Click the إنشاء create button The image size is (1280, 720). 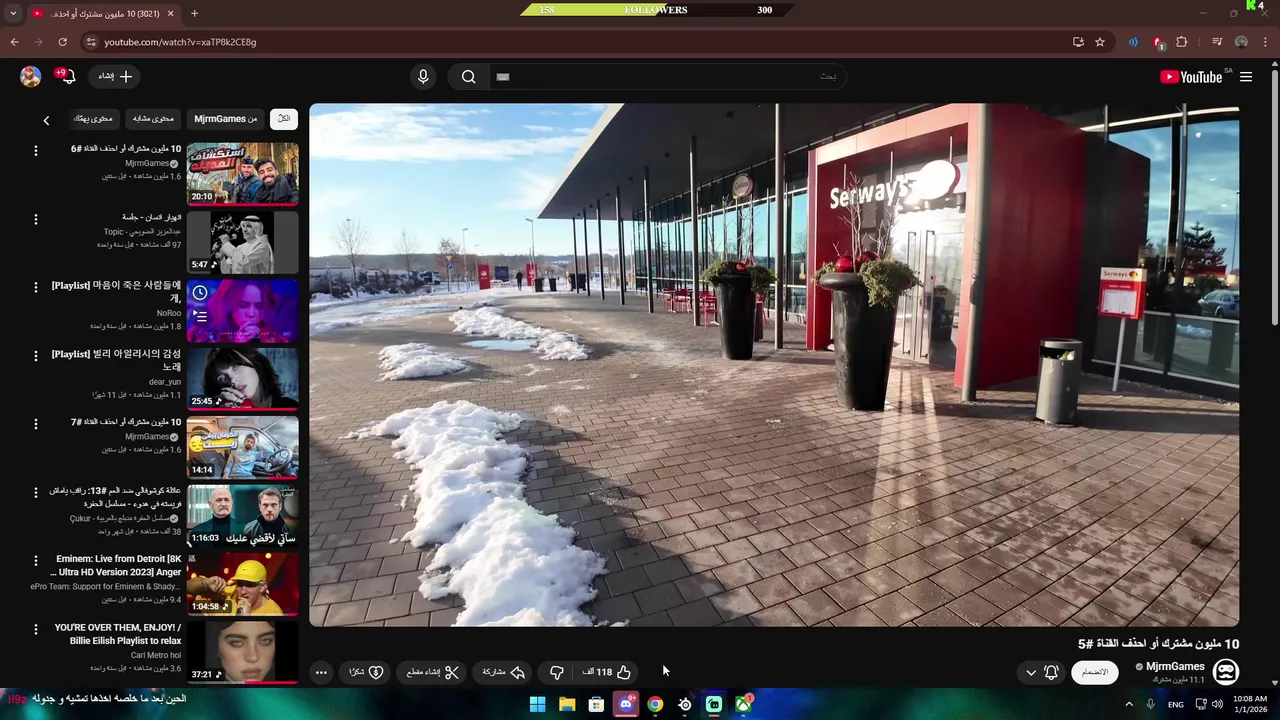pyautogui.click(x=115, y=76)
